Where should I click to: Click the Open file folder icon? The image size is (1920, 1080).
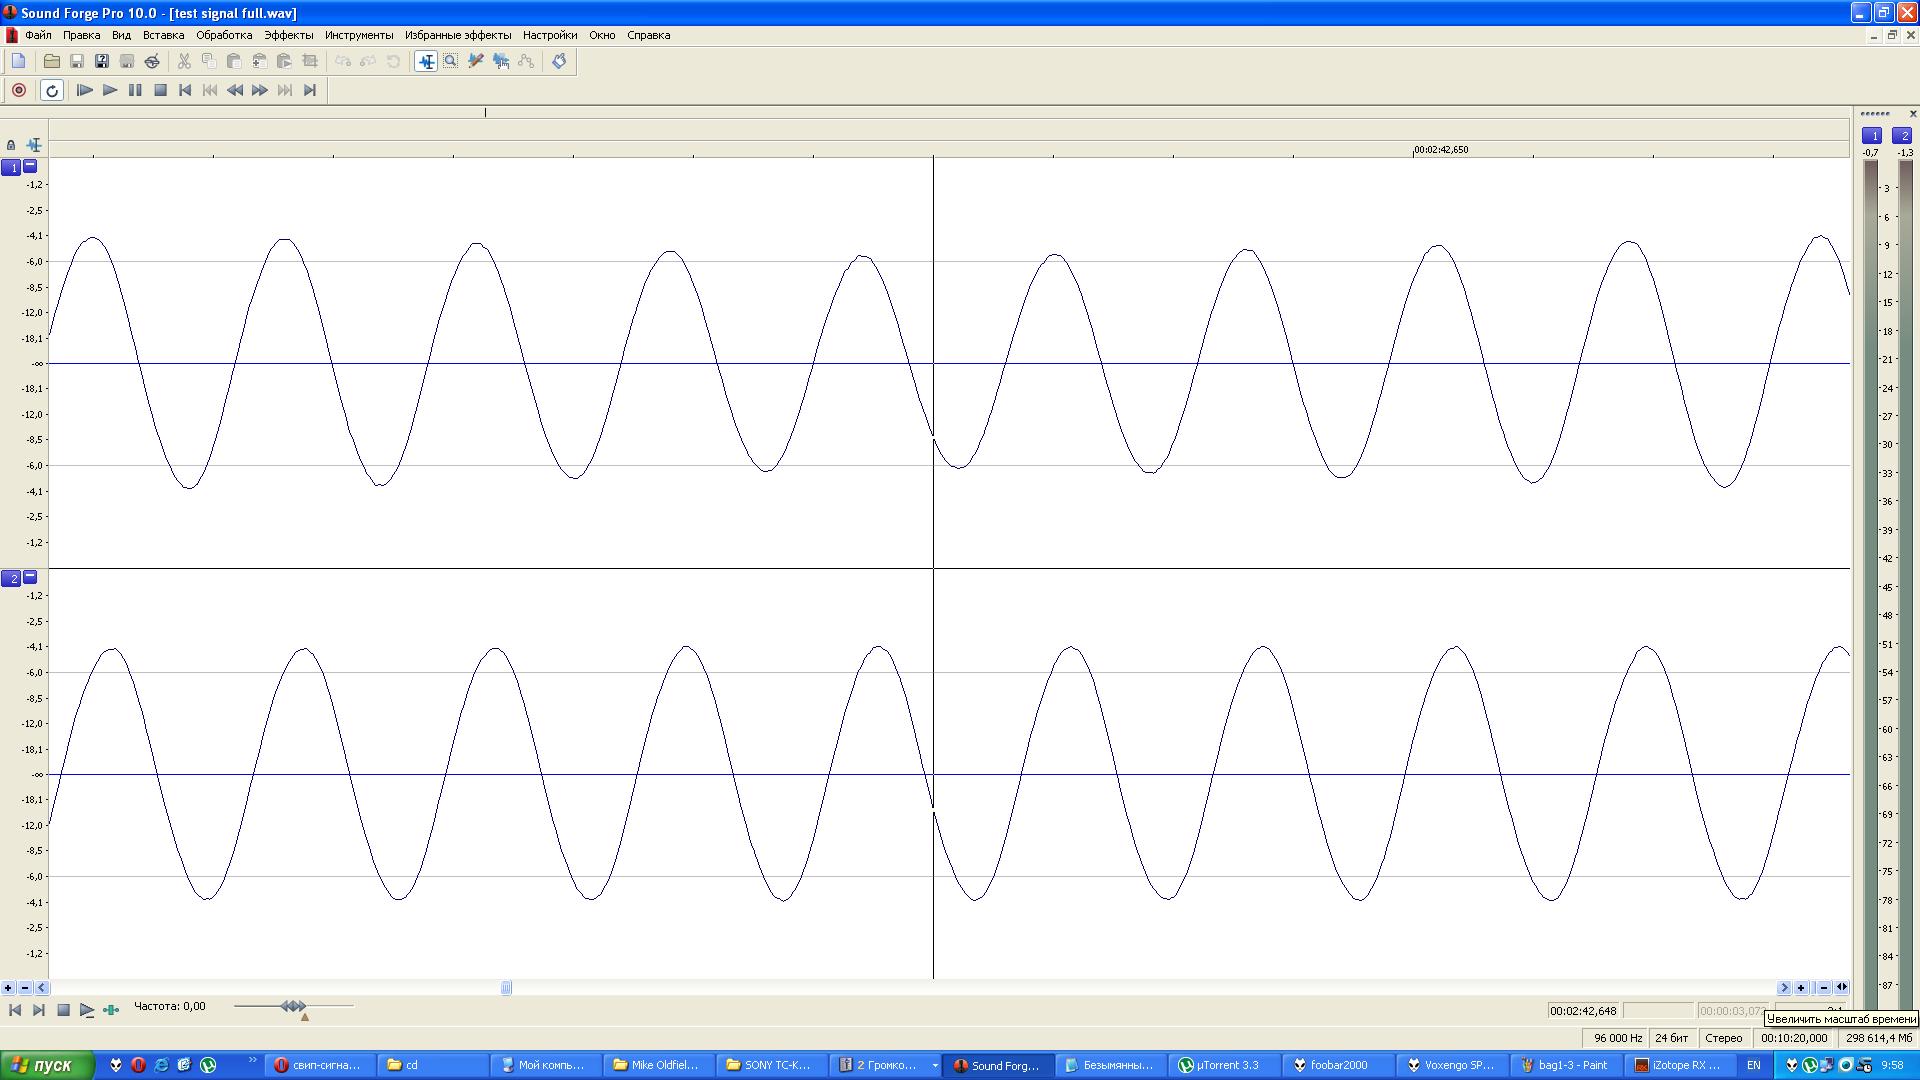[x=51, y=61]
